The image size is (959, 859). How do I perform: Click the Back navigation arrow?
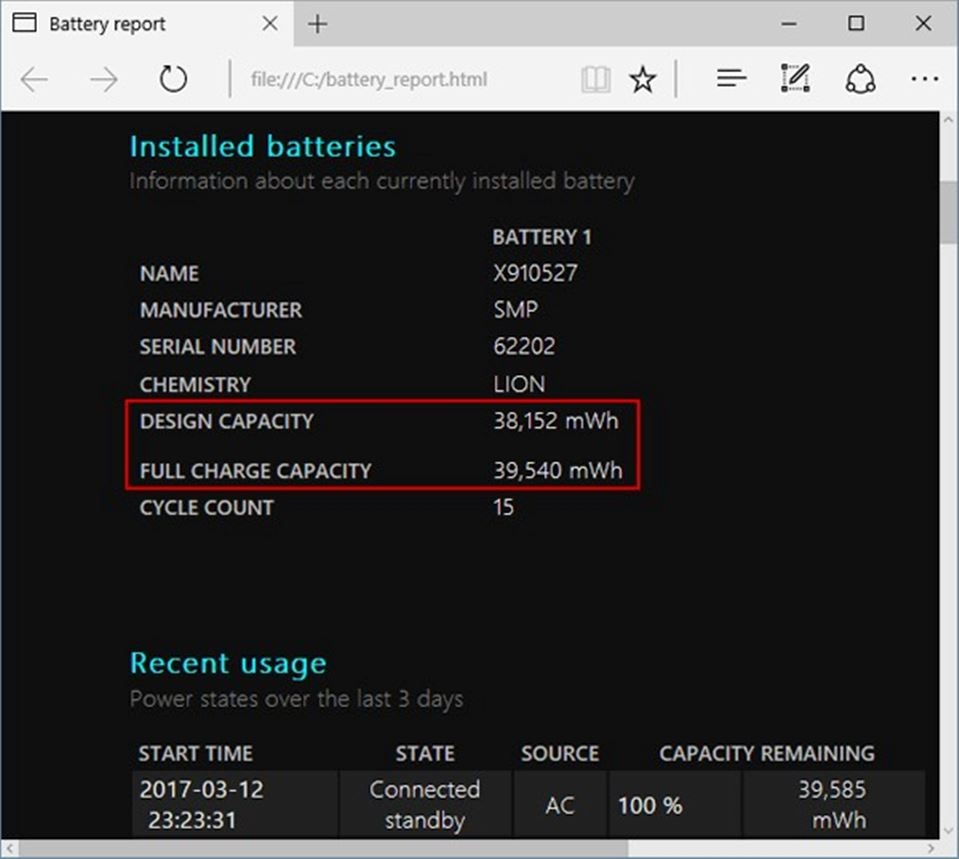tap(34, 78)
